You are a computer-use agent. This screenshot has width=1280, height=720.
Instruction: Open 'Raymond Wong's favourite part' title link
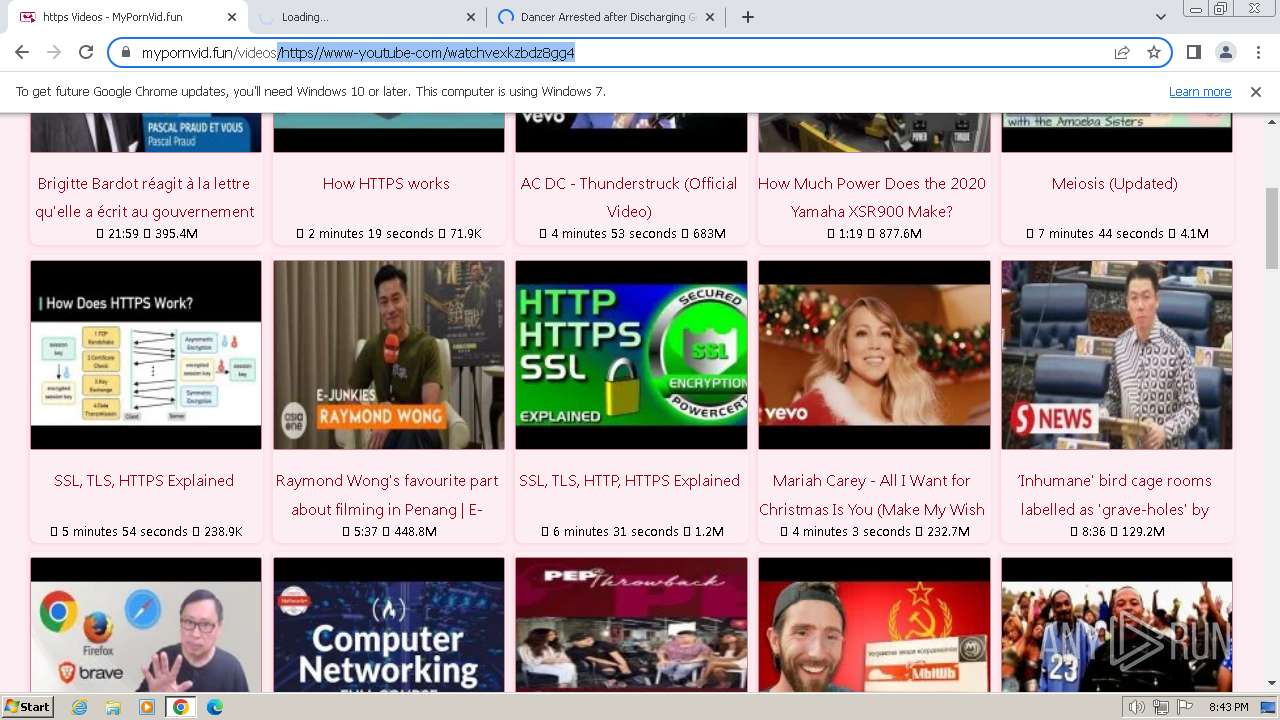point(387,495)
